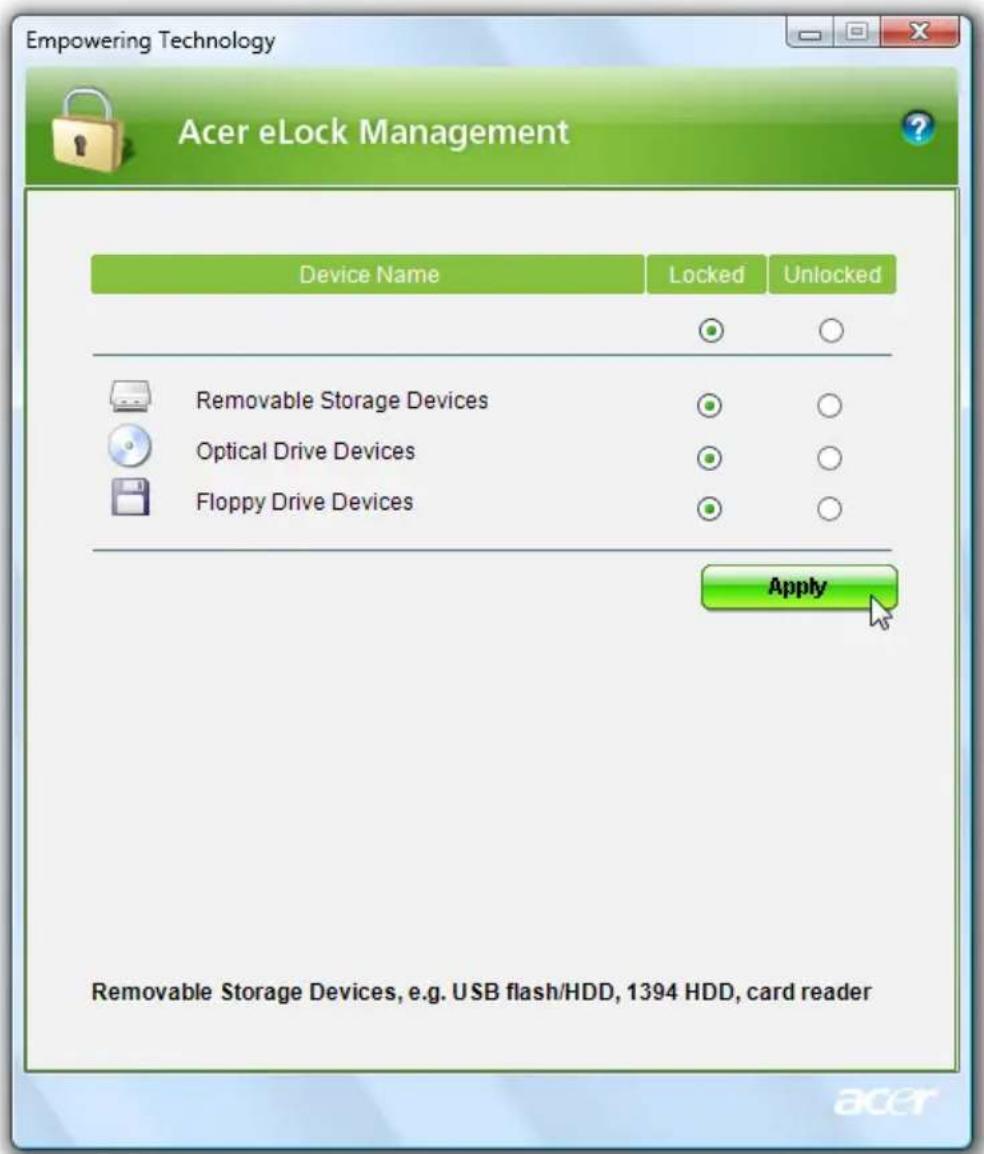
Task: Click the blue help question mark icon
Action: pos(918,128)
